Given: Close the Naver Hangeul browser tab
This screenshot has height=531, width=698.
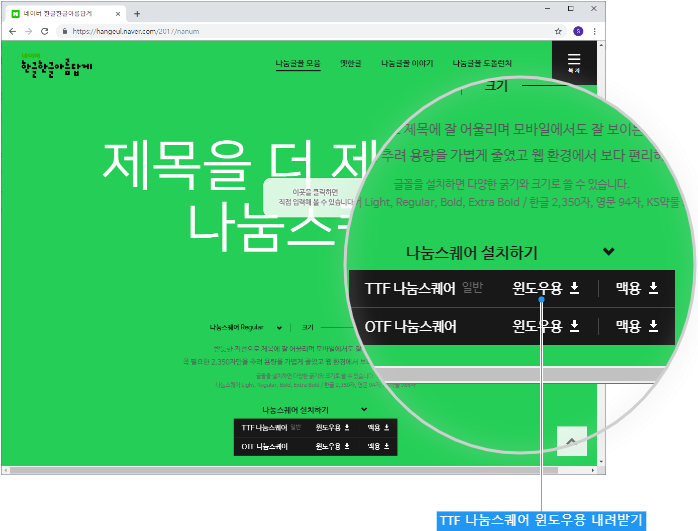Looking at the screenshot, I should tap(118, 14).
